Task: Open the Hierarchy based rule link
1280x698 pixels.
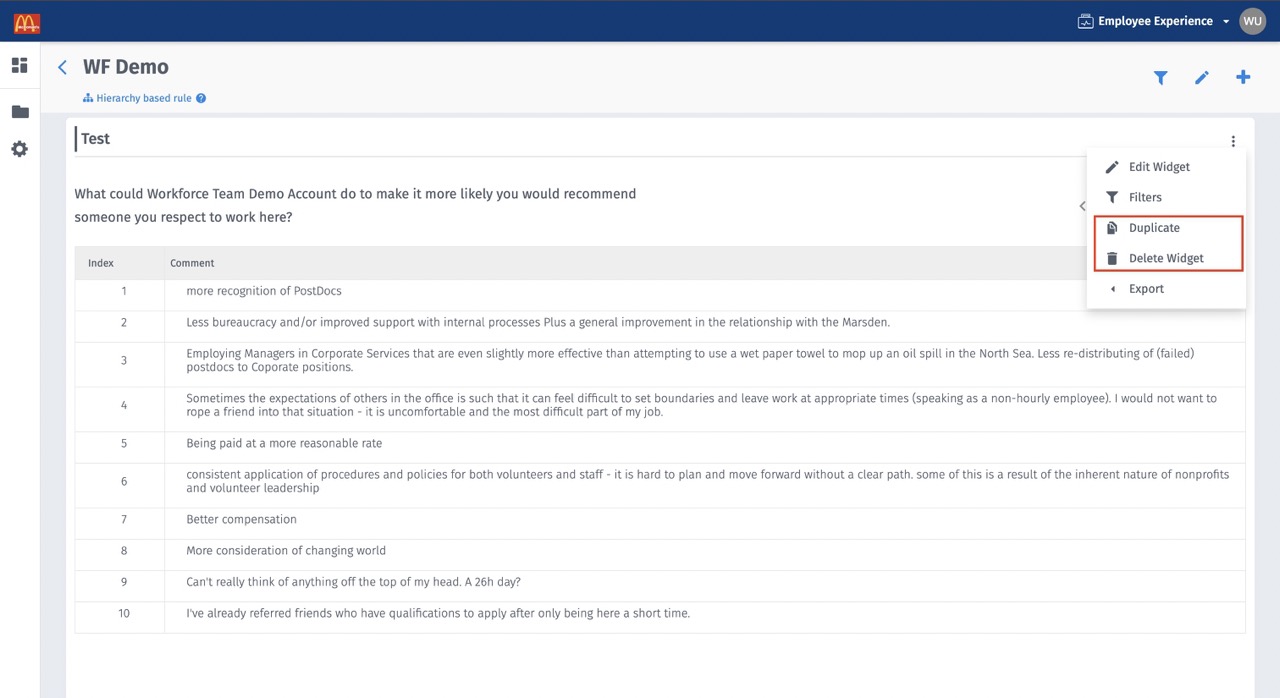Action: [144, 98]
